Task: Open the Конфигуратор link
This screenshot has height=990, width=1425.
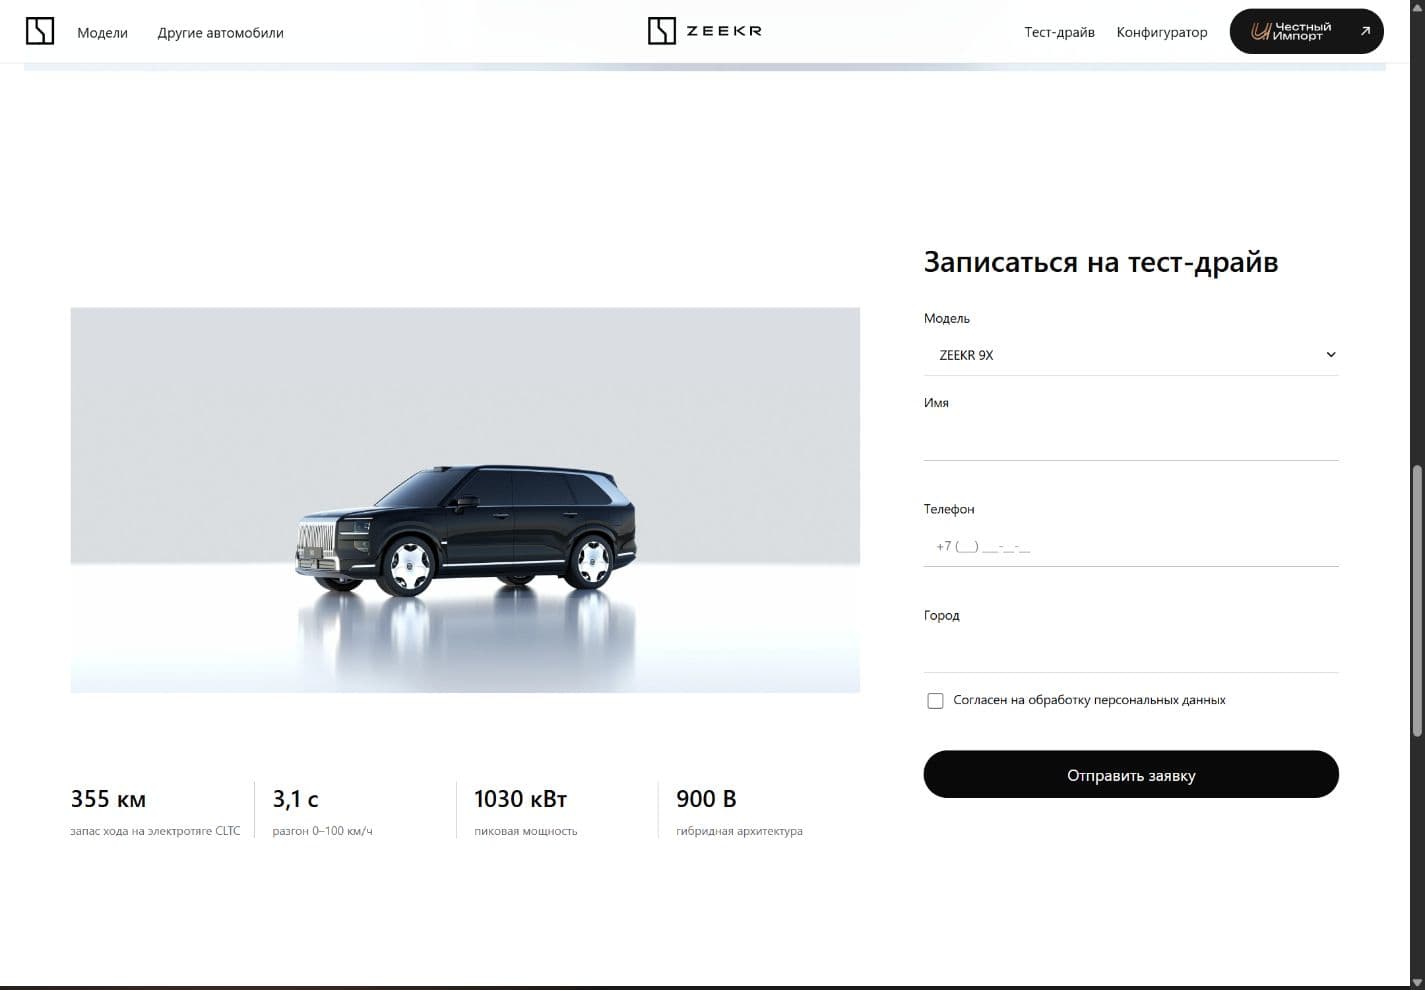Action: [x=1162, y=32]
